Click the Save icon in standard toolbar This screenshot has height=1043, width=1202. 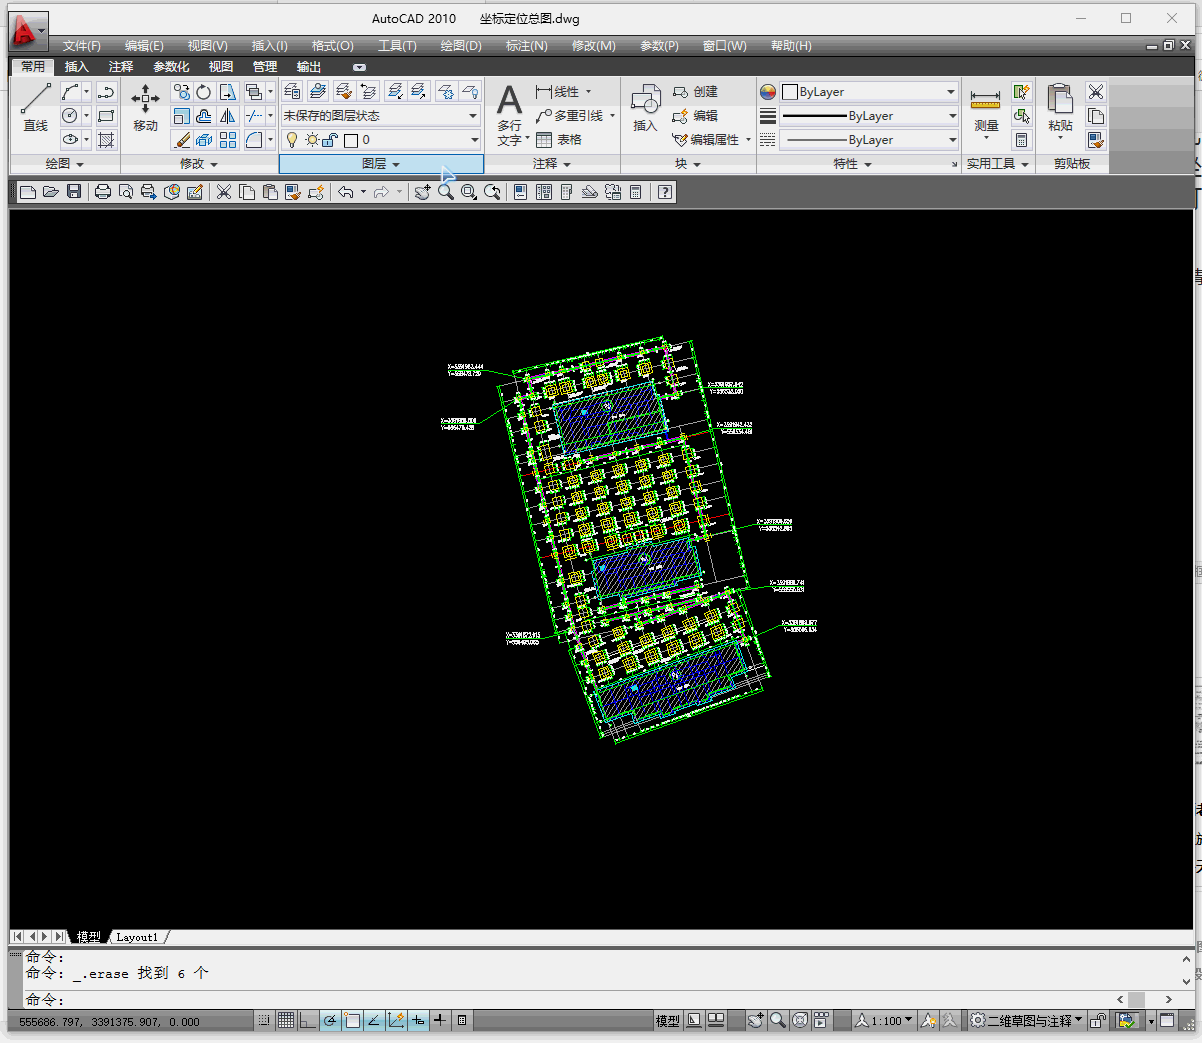point(74,192)
